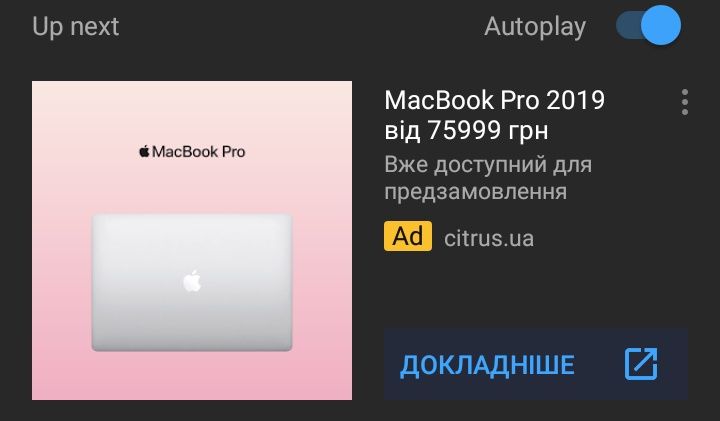Click the Up next heading
This screenshot has width=720, height=421.
coord(76,26)
